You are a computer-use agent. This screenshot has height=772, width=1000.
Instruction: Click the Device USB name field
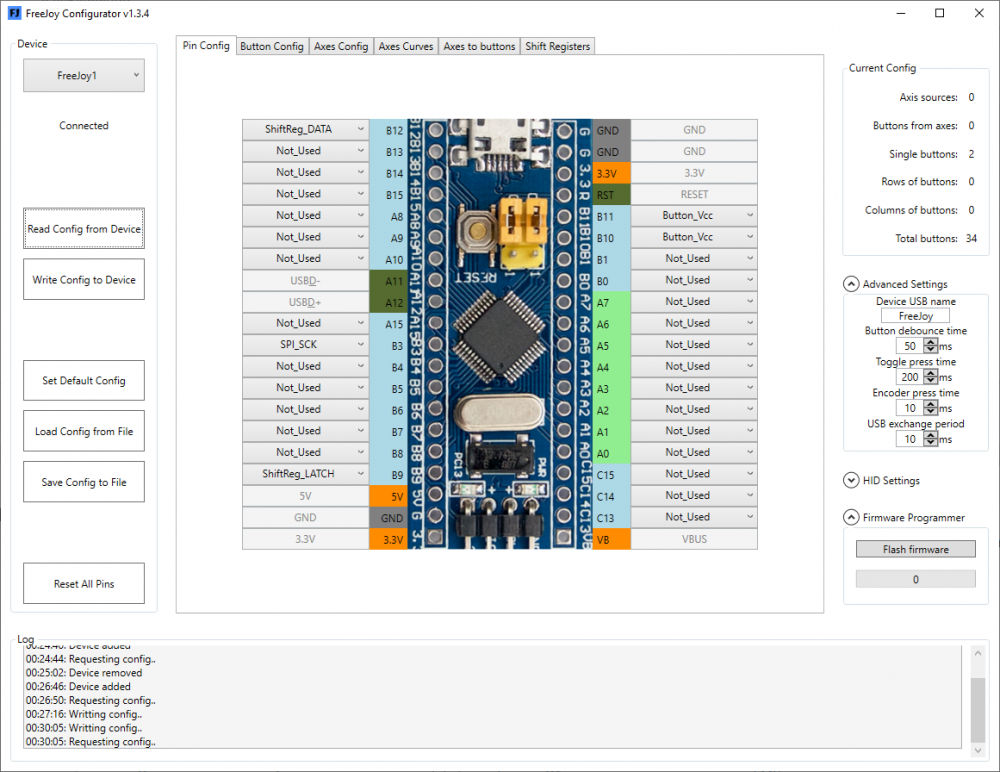(915, 316)
